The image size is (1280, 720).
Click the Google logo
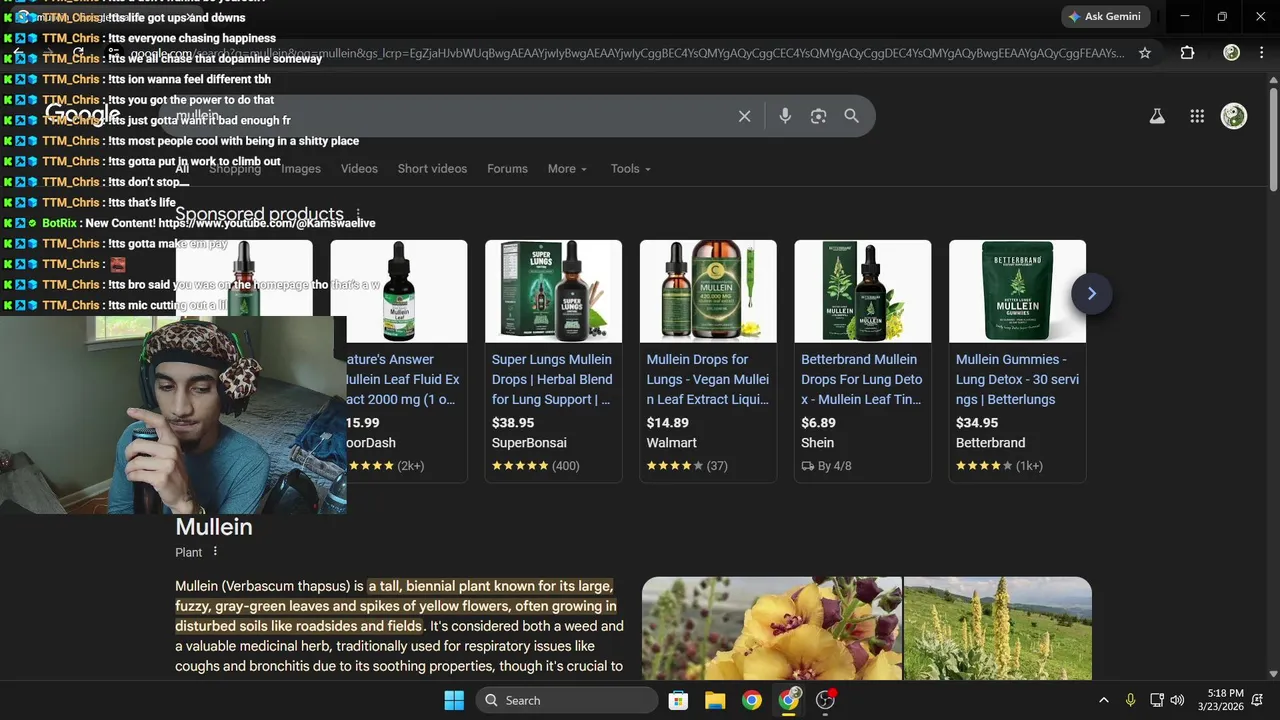(x=83, y=116)
